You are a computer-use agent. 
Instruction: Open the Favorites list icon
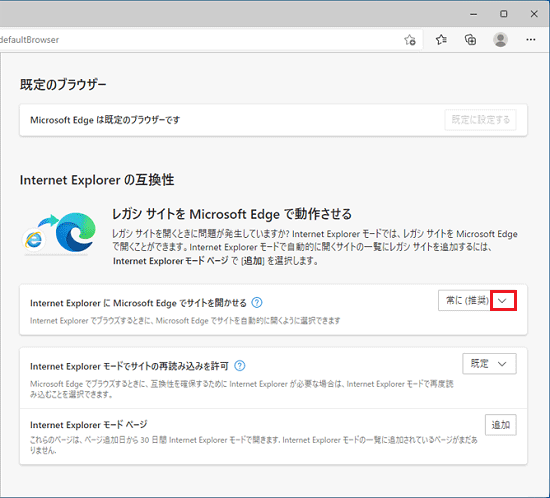click(441, 40)
